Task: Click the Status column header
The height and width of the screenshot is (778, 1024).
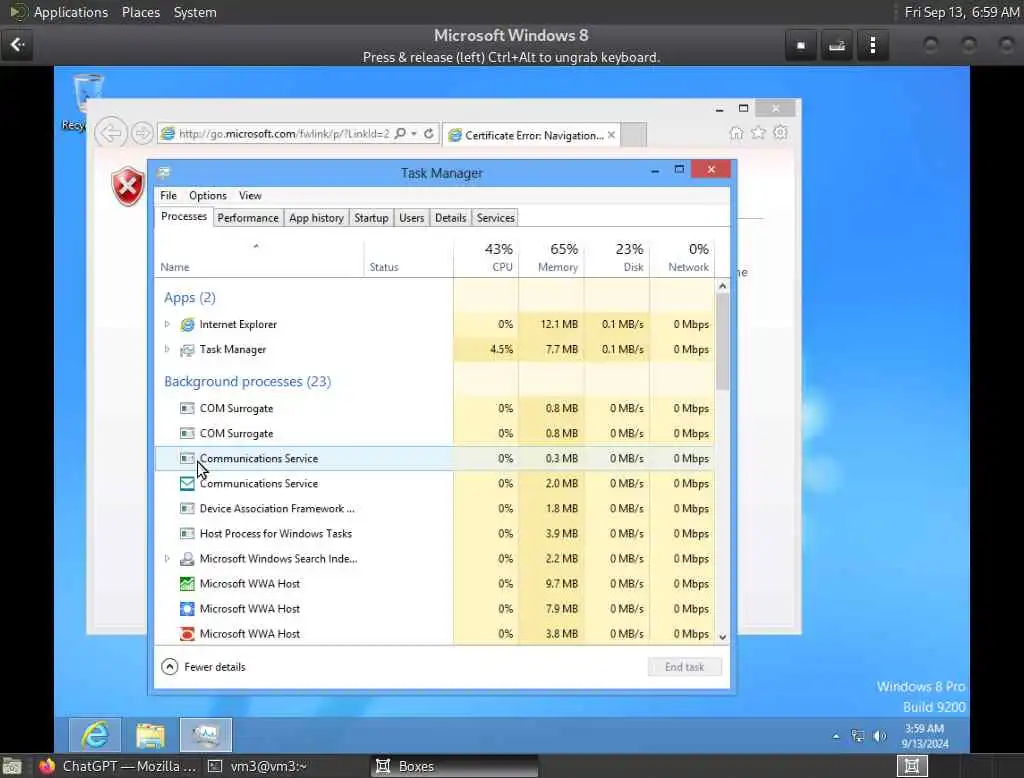Action: (x=409, y=257)
